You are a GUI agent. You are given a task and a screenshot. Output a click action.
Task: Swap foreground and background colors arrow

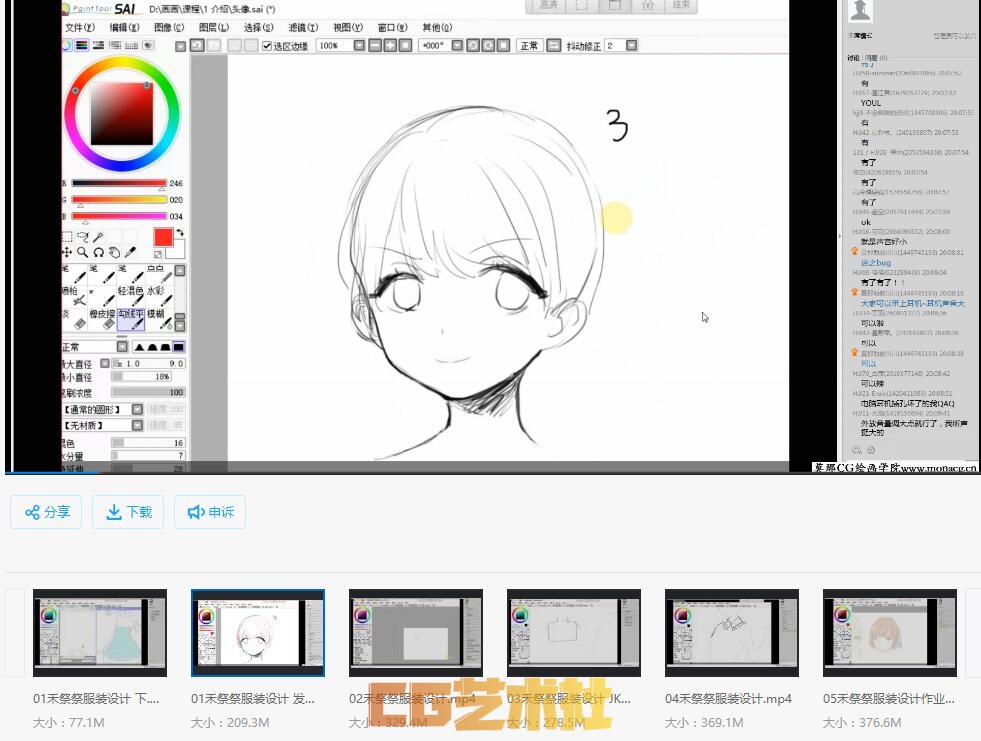180,233
